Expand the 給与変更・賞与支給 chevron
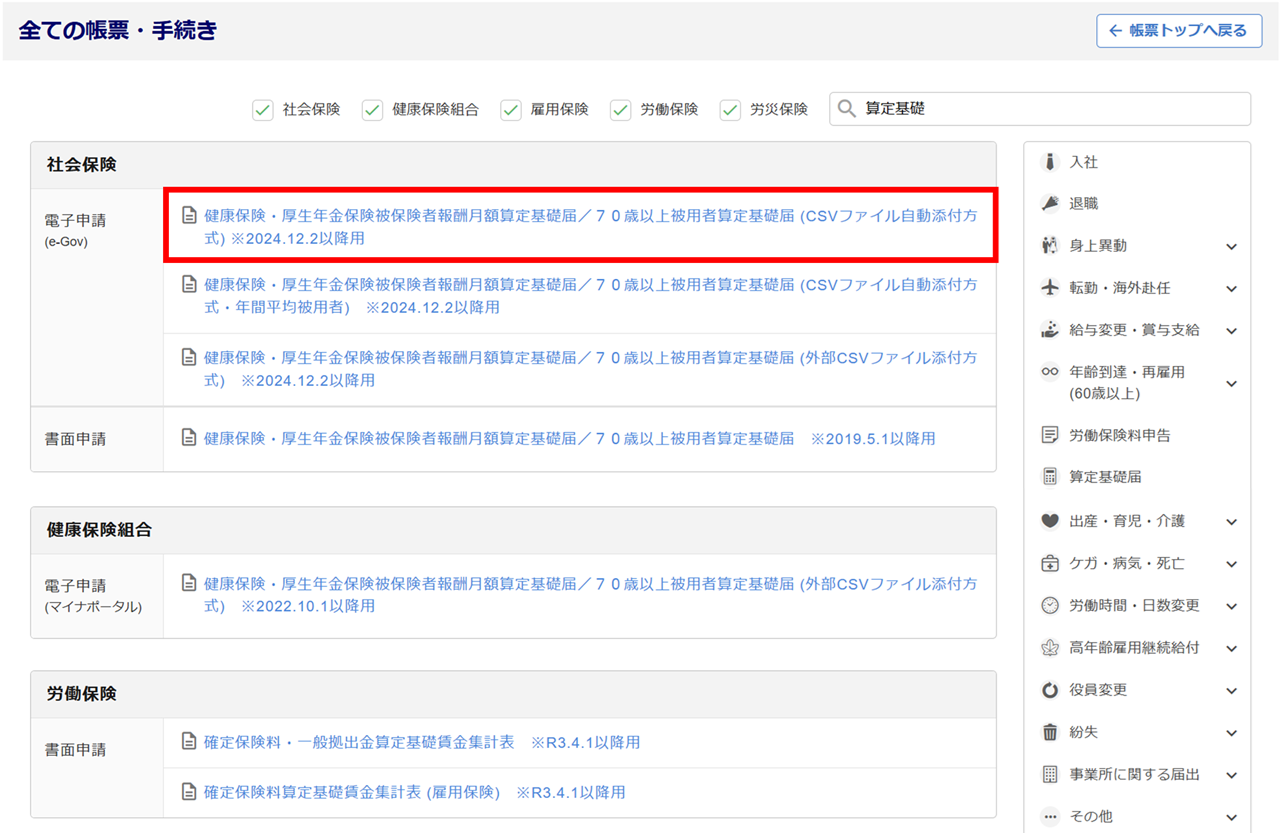 (x=1231, y=331)
